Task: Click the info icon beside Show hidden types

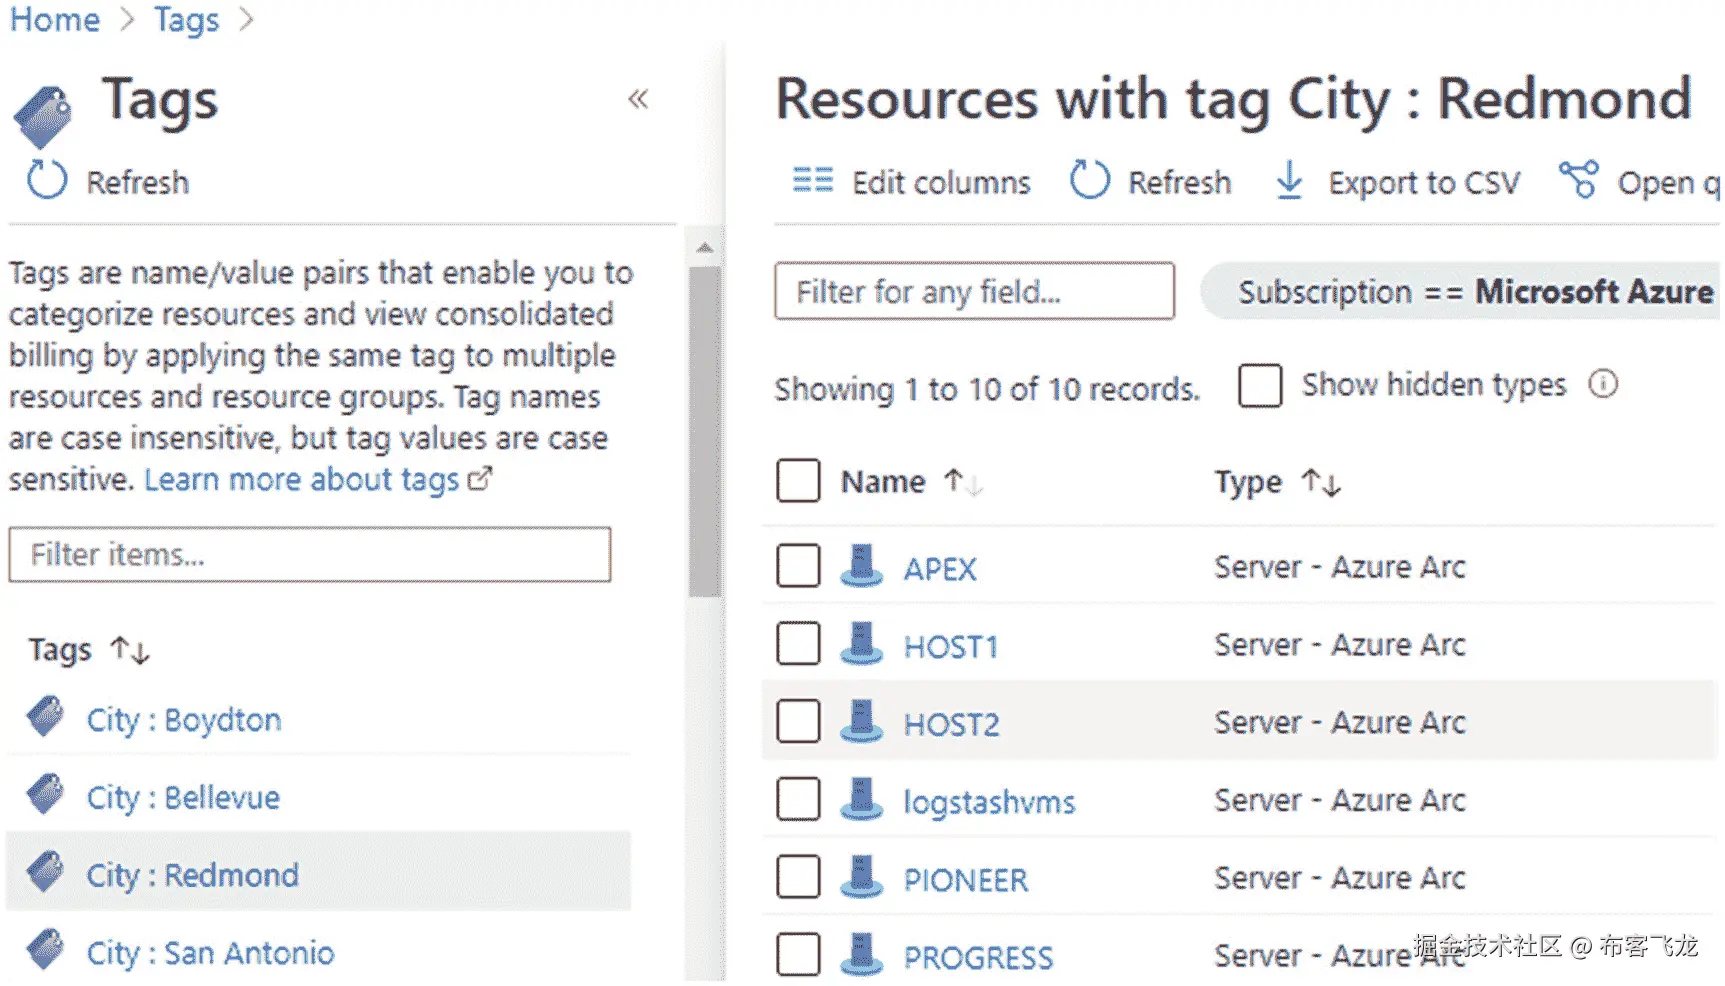Action: 1603,384
